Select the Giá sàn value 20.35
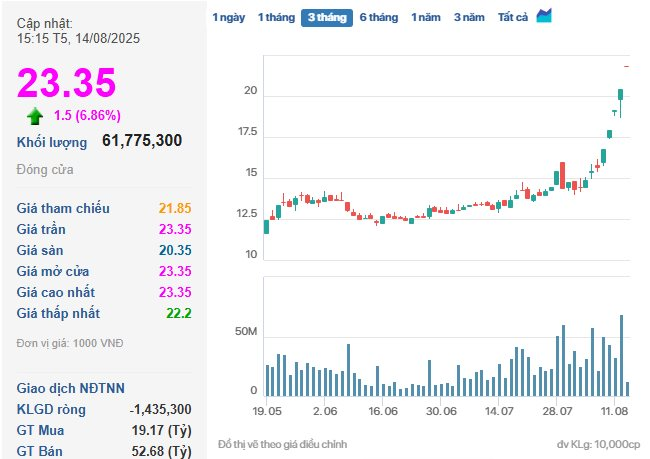 pos(175,250)
